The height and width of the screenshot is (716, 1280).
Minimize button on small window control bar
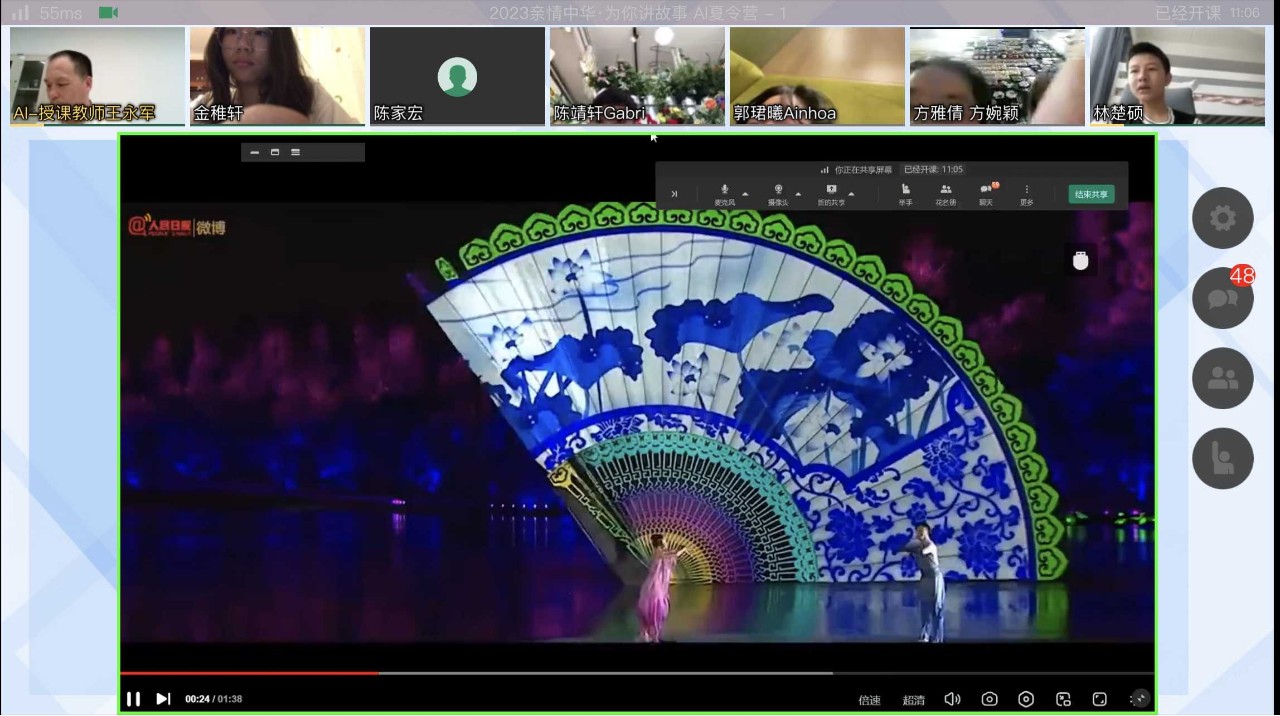point(255,152)
